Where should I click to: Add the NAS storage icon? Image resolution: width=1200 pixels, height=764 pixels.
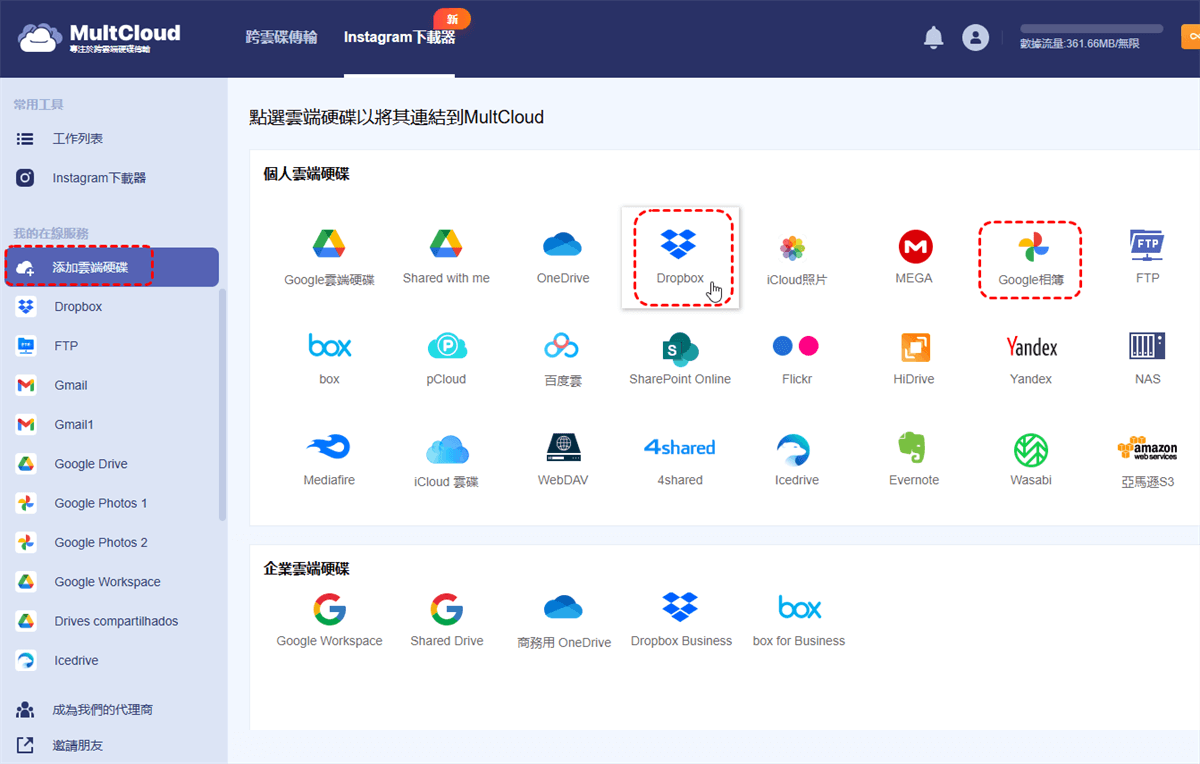click(1147, 346)
